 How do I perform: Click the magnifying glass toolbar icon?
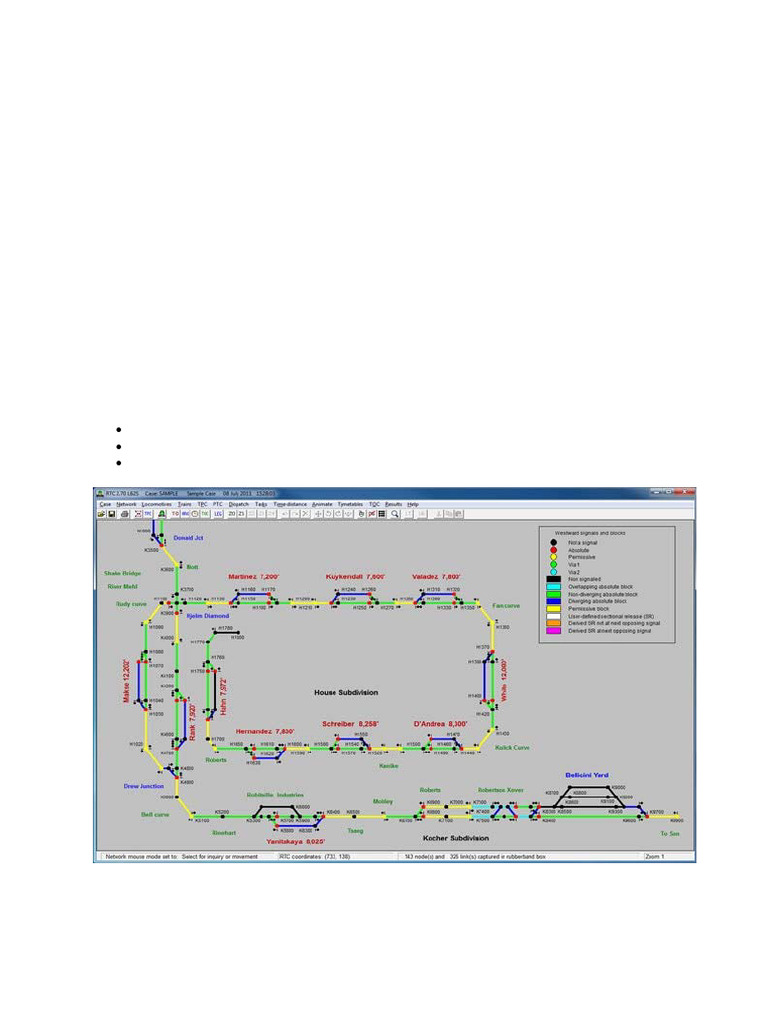[394, 514]
